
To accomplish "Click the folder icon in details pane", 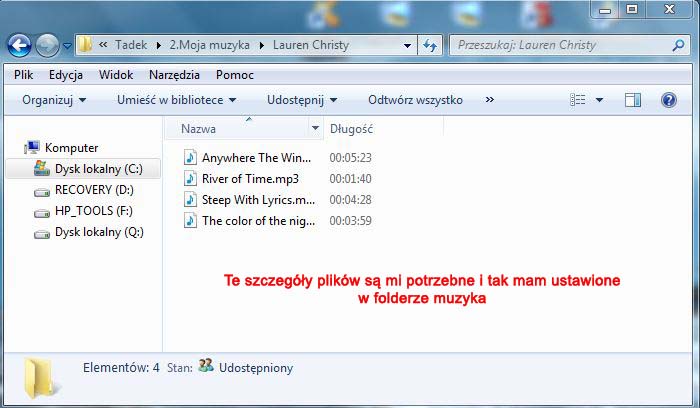I will 42,379.
